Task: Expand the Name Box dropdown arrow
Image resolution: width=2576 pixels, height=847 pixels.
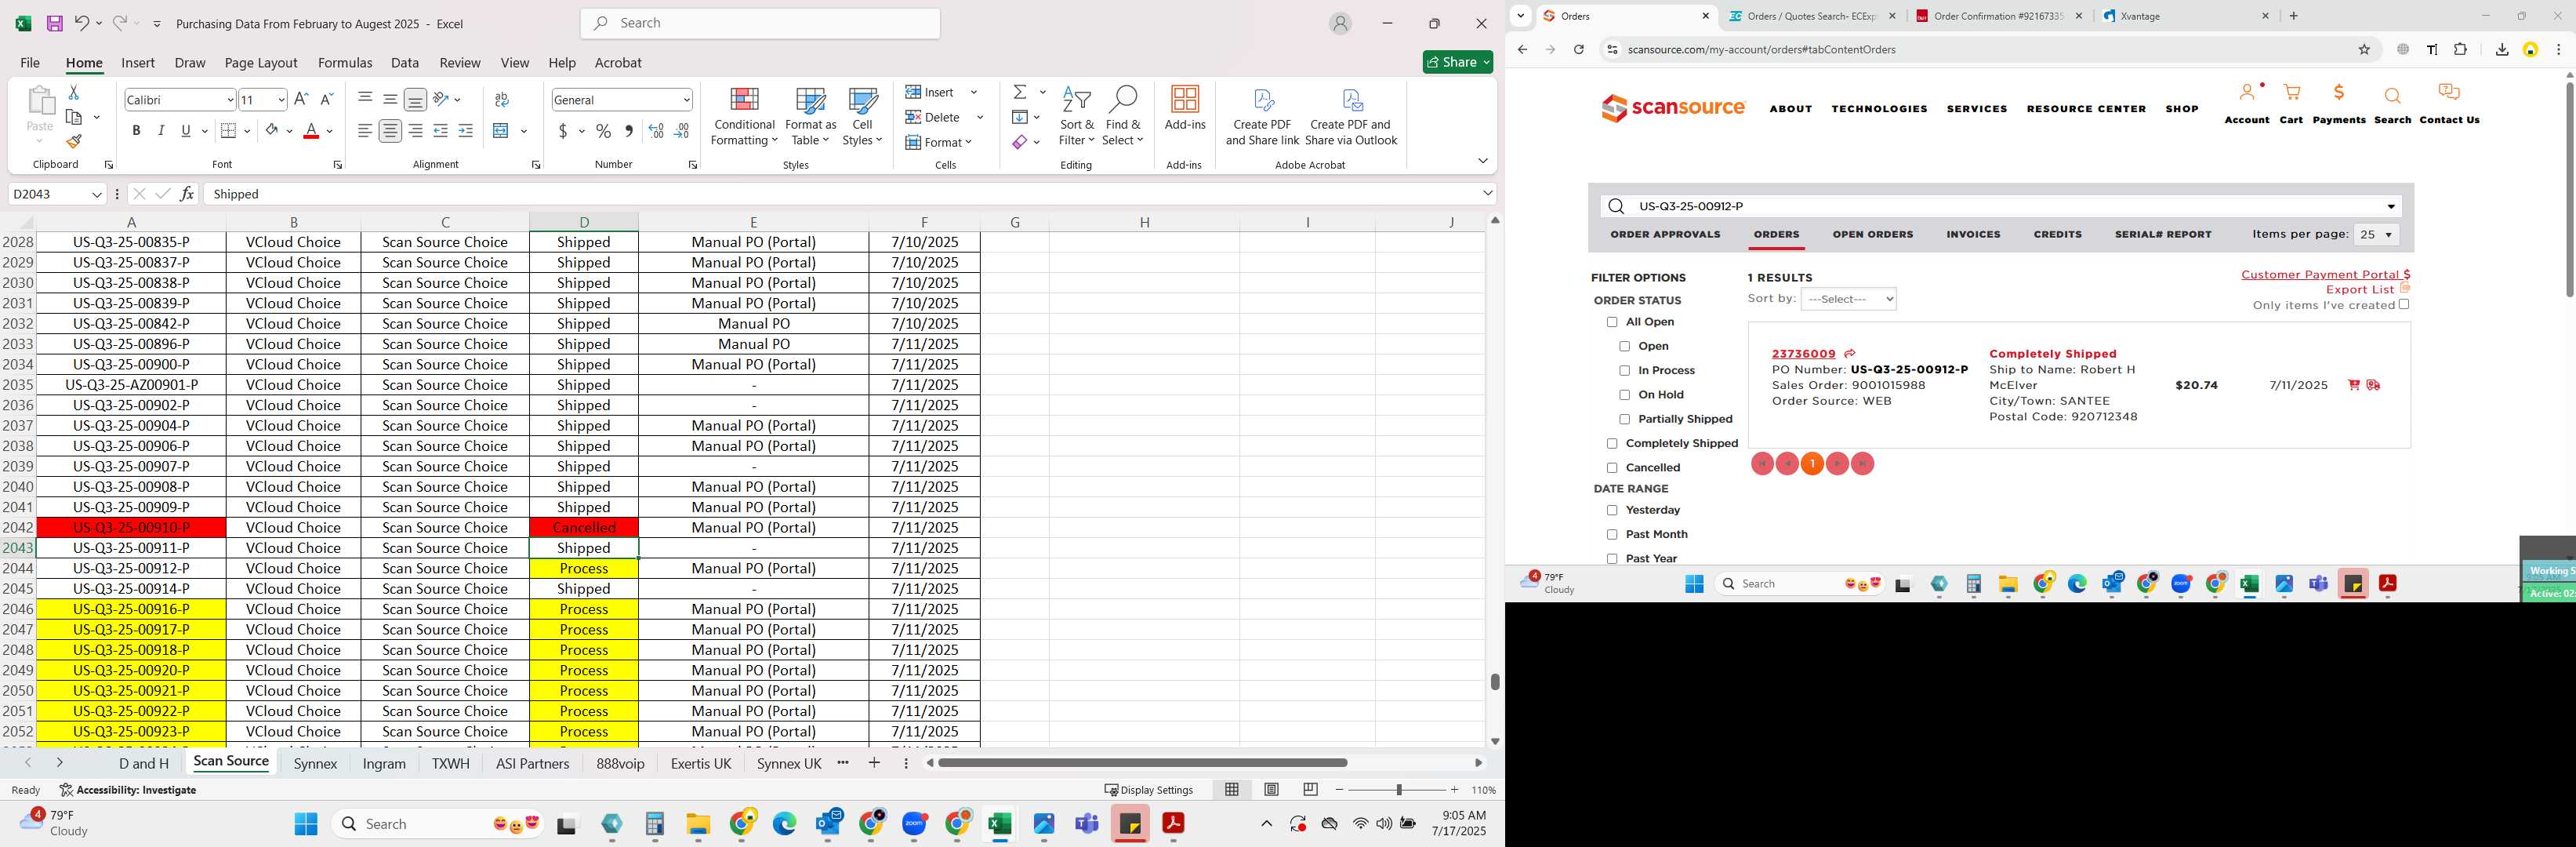Action: coord(96,194)
